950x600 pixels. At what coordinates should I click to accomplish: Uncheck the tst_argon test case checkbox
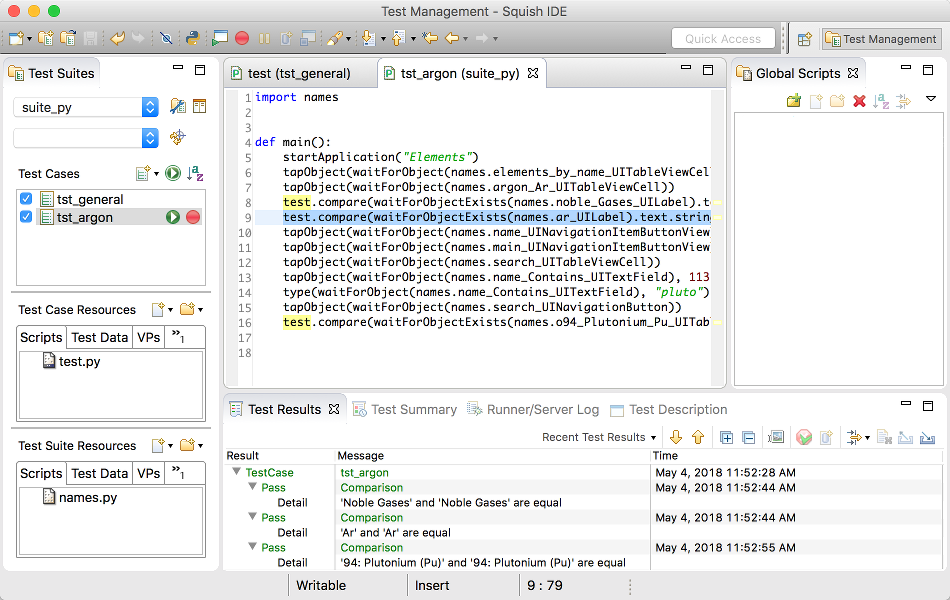(27, 217)
